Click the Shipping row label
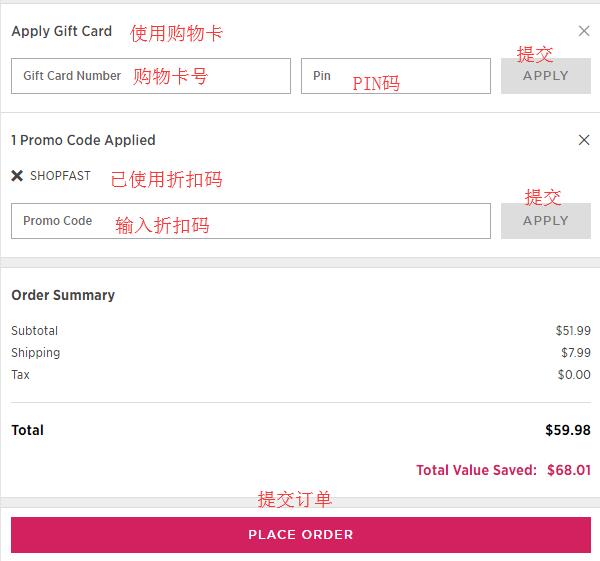Viewport: 600px width, 561px height. [35, 353]
